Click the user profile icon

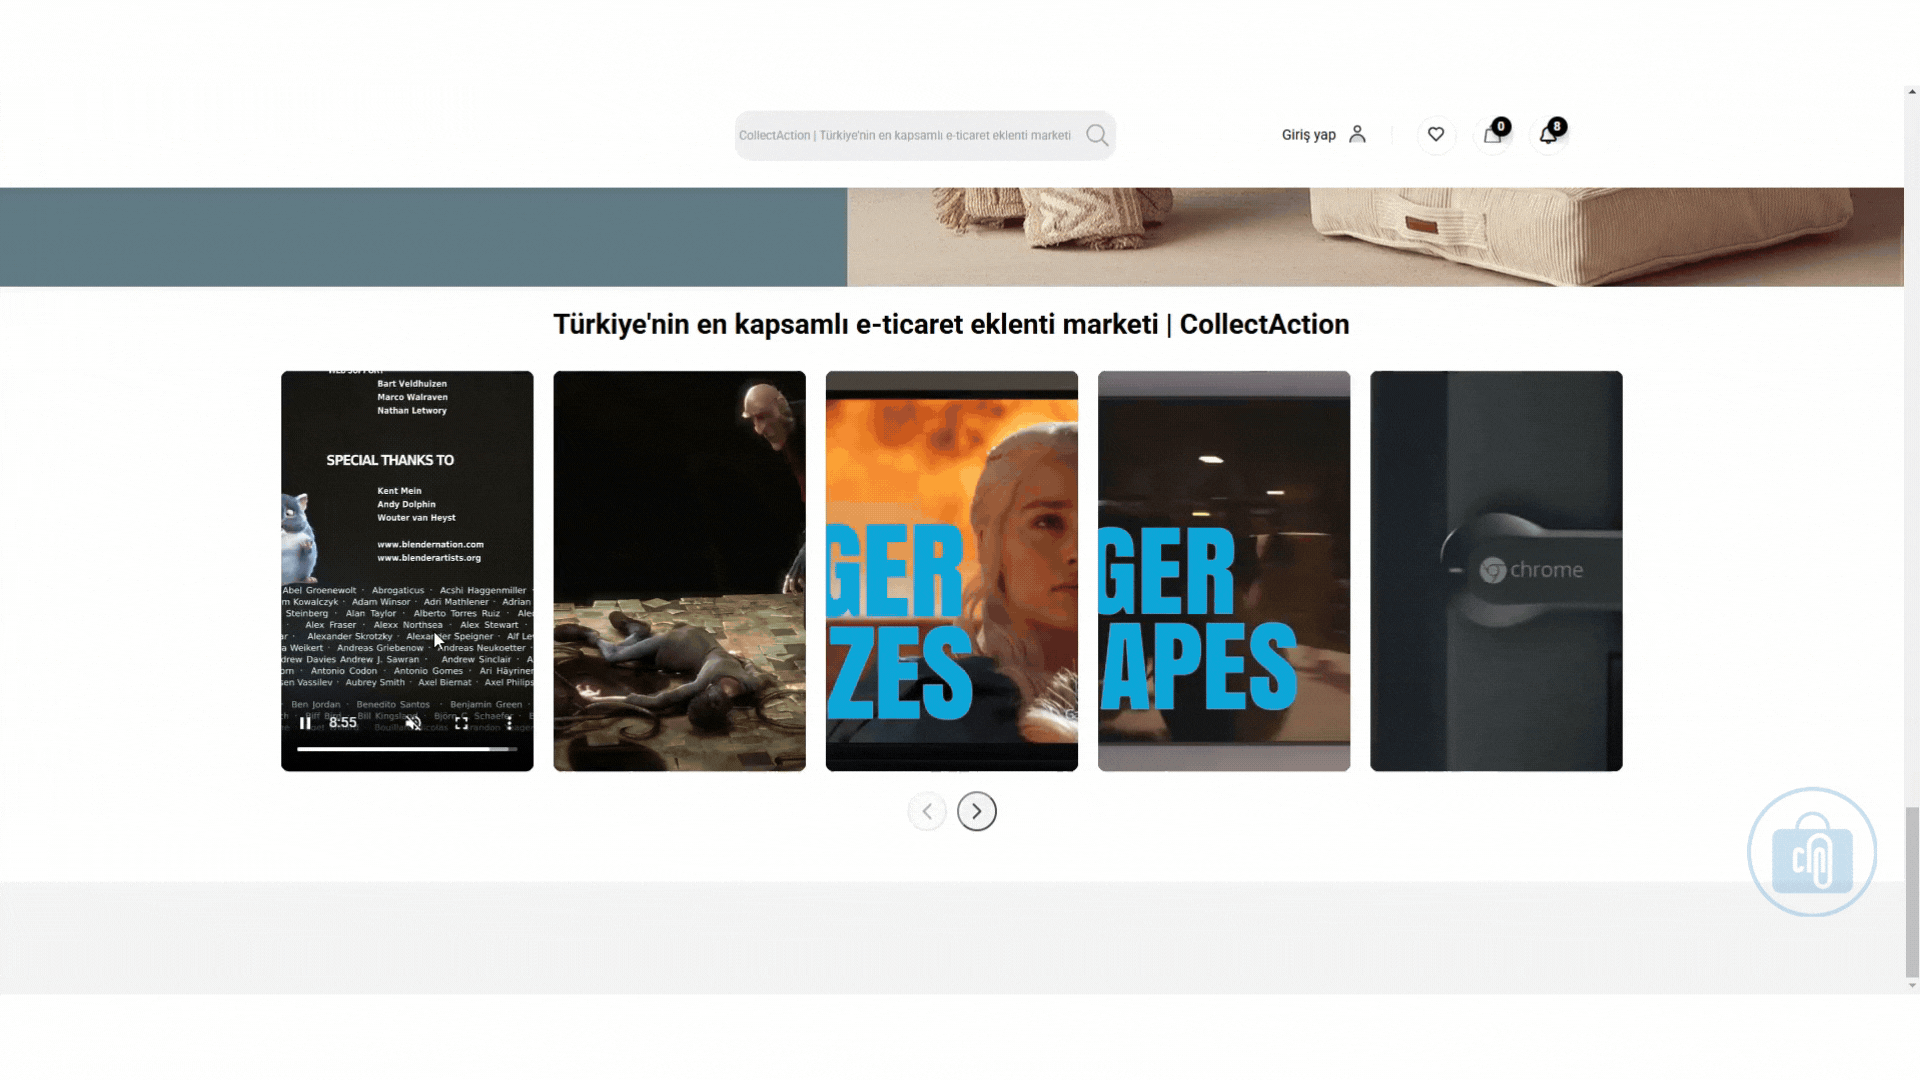tap(1357, 134)
